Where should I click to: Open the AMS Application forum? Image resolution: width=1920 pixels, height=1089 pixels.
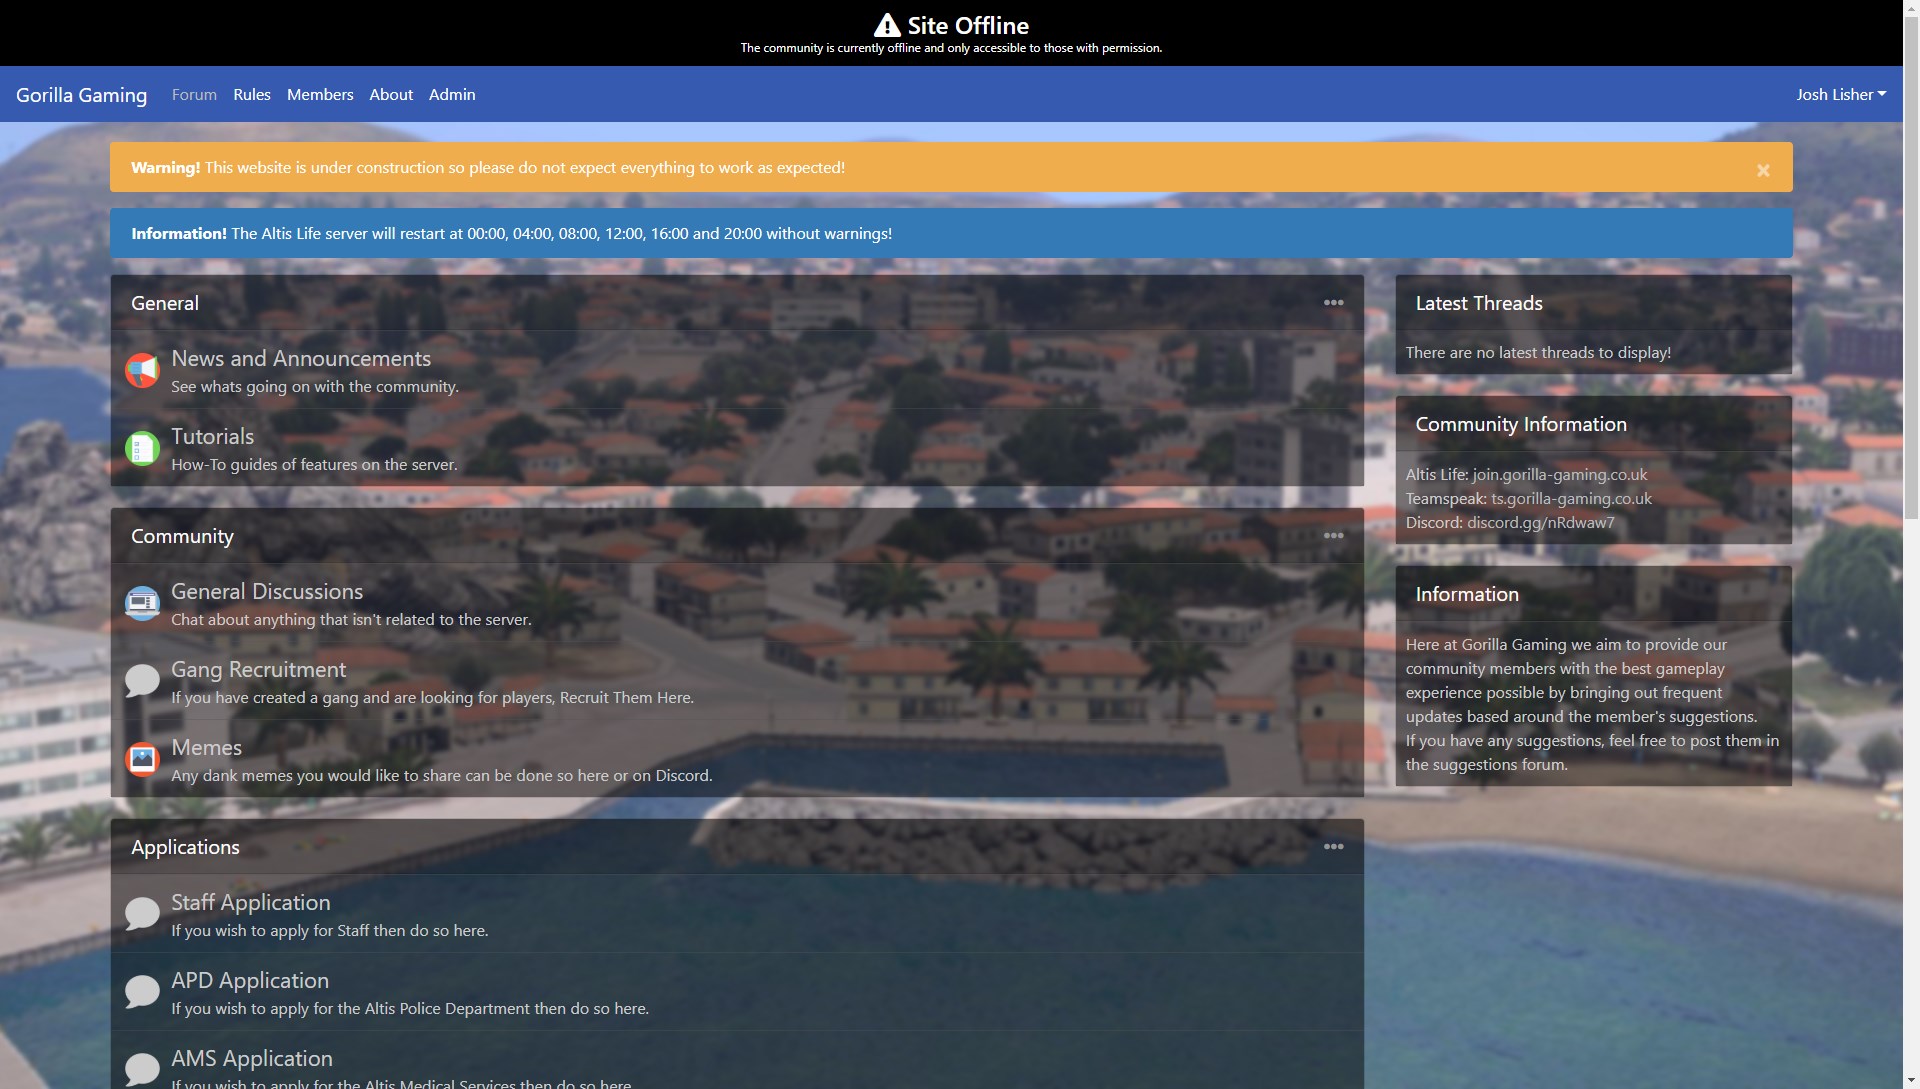pyautogui.click(x=252, y=1059)
